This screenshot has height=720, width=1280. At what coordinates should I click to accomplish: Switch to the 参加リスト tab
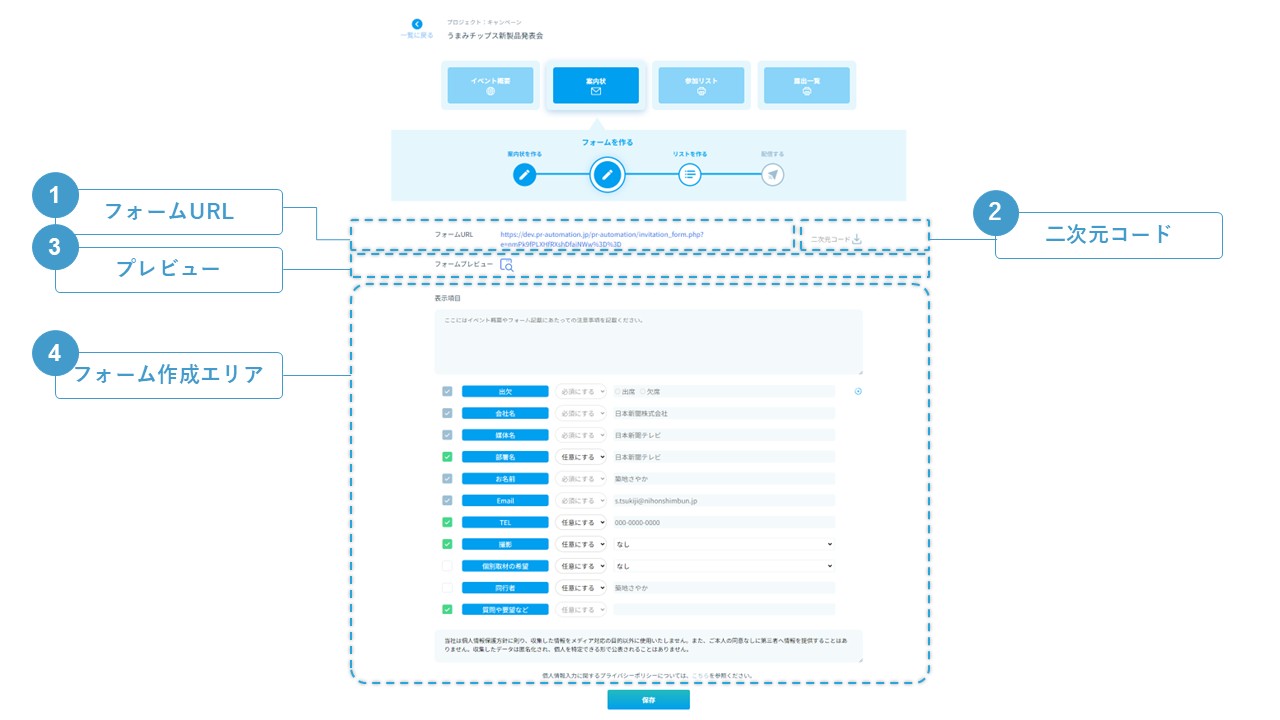click(701, 86)
